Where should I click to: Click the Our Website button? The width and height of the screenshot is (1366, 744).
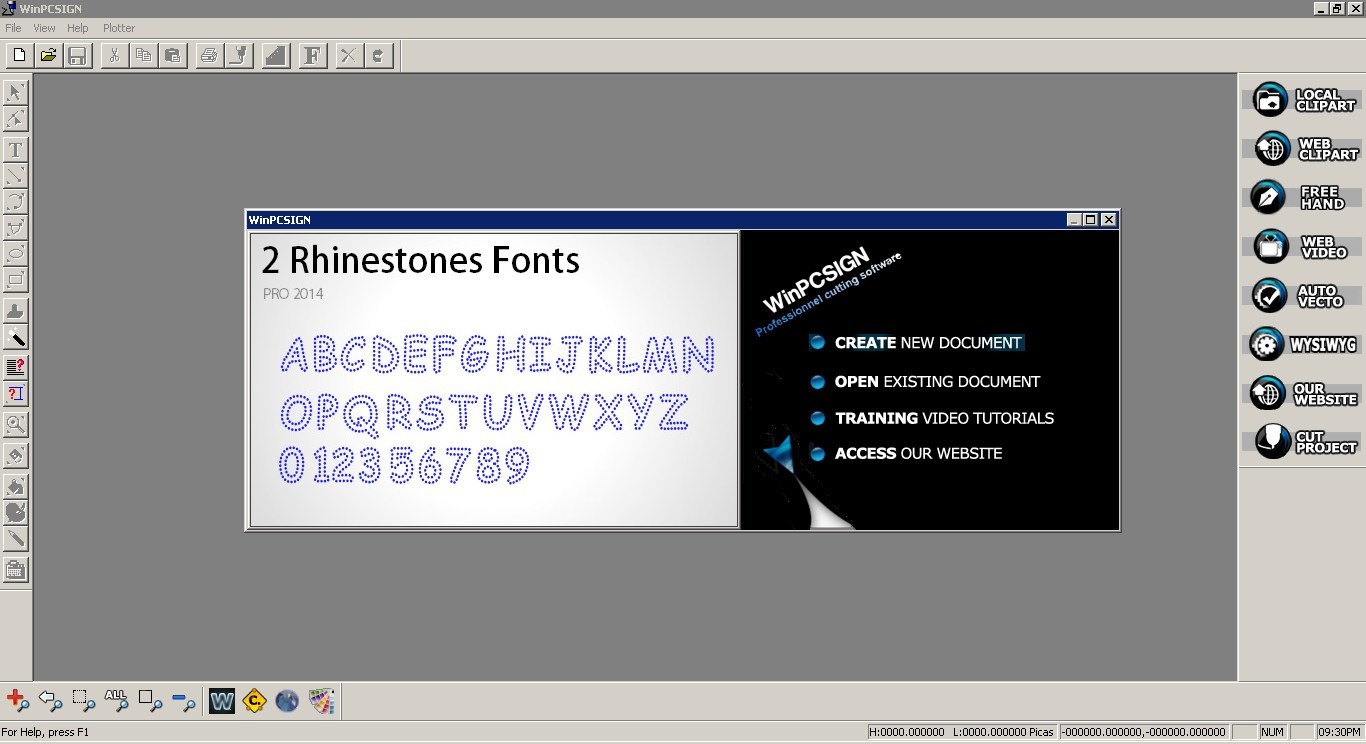(x=1303, y=393)
